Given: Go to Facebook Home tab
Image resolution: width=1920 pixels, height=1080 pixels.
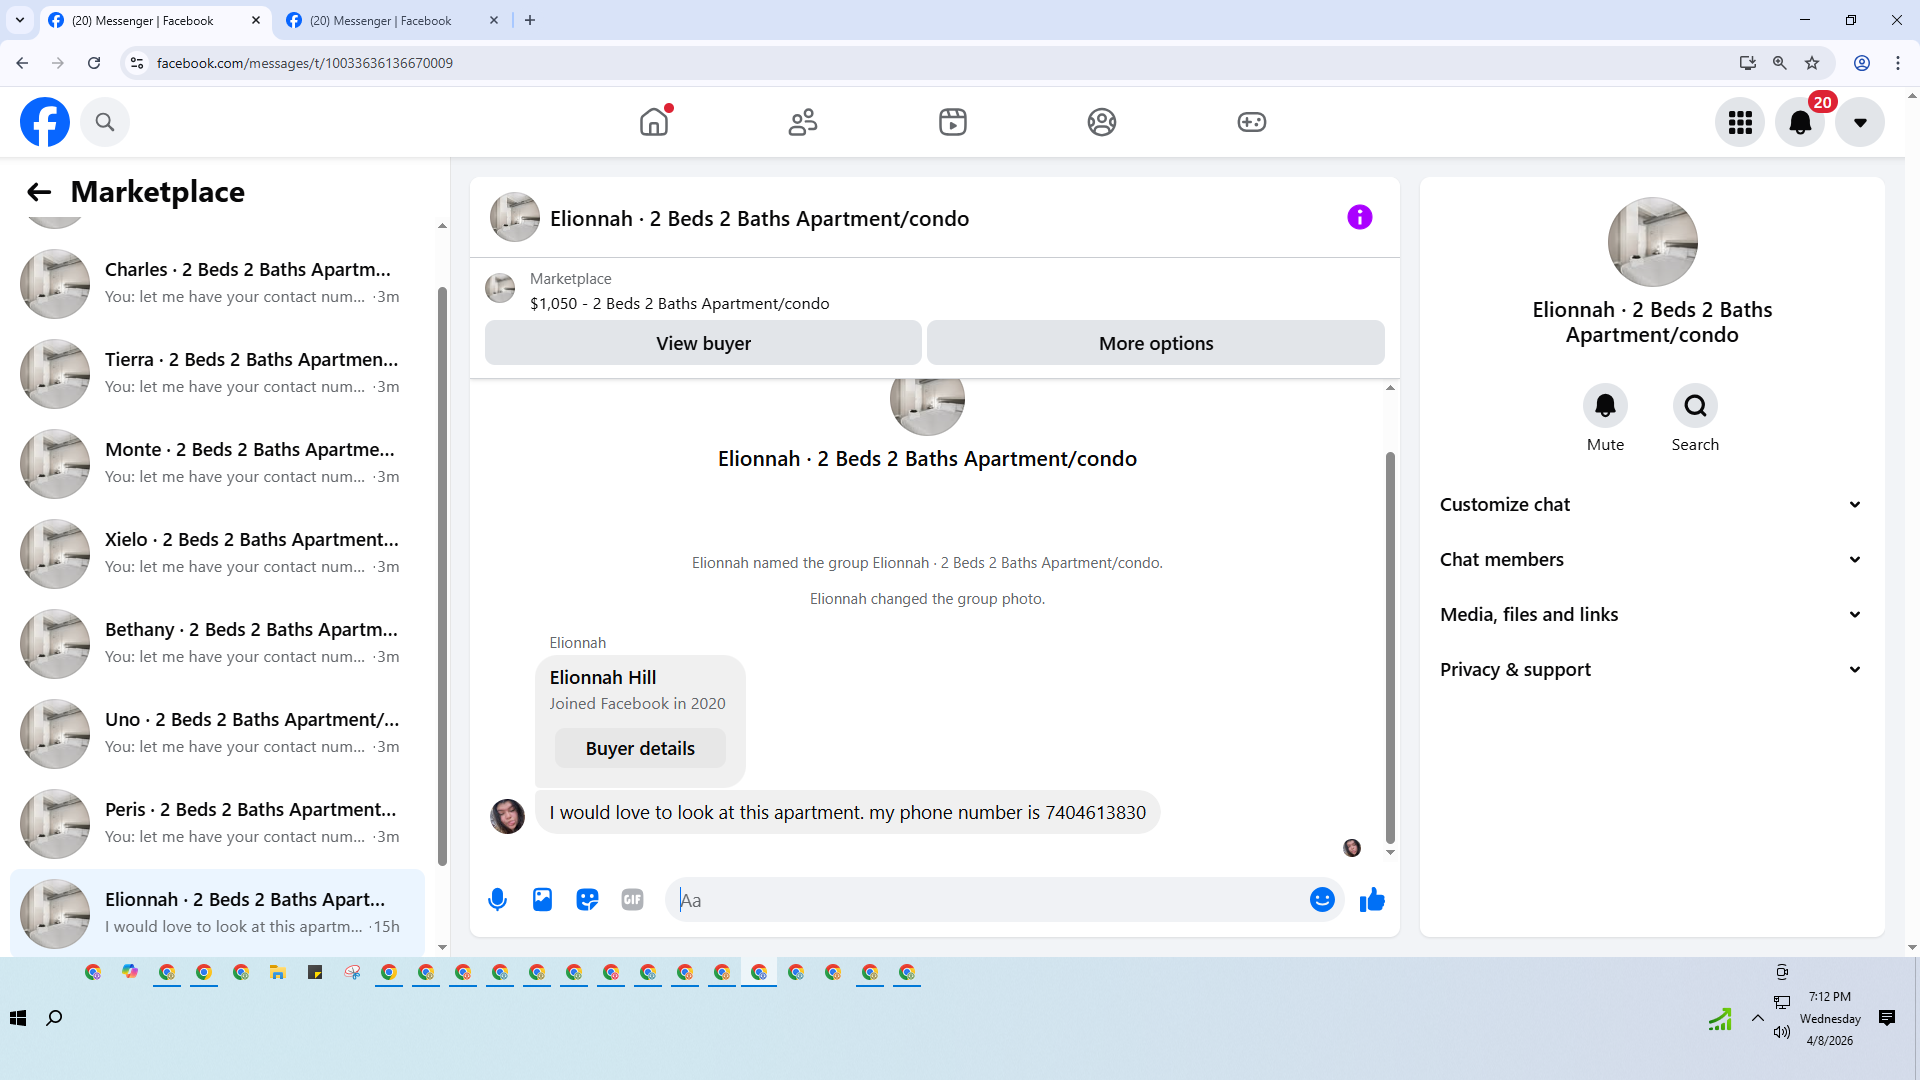Looking at the screenshot, I should (654, 122).
